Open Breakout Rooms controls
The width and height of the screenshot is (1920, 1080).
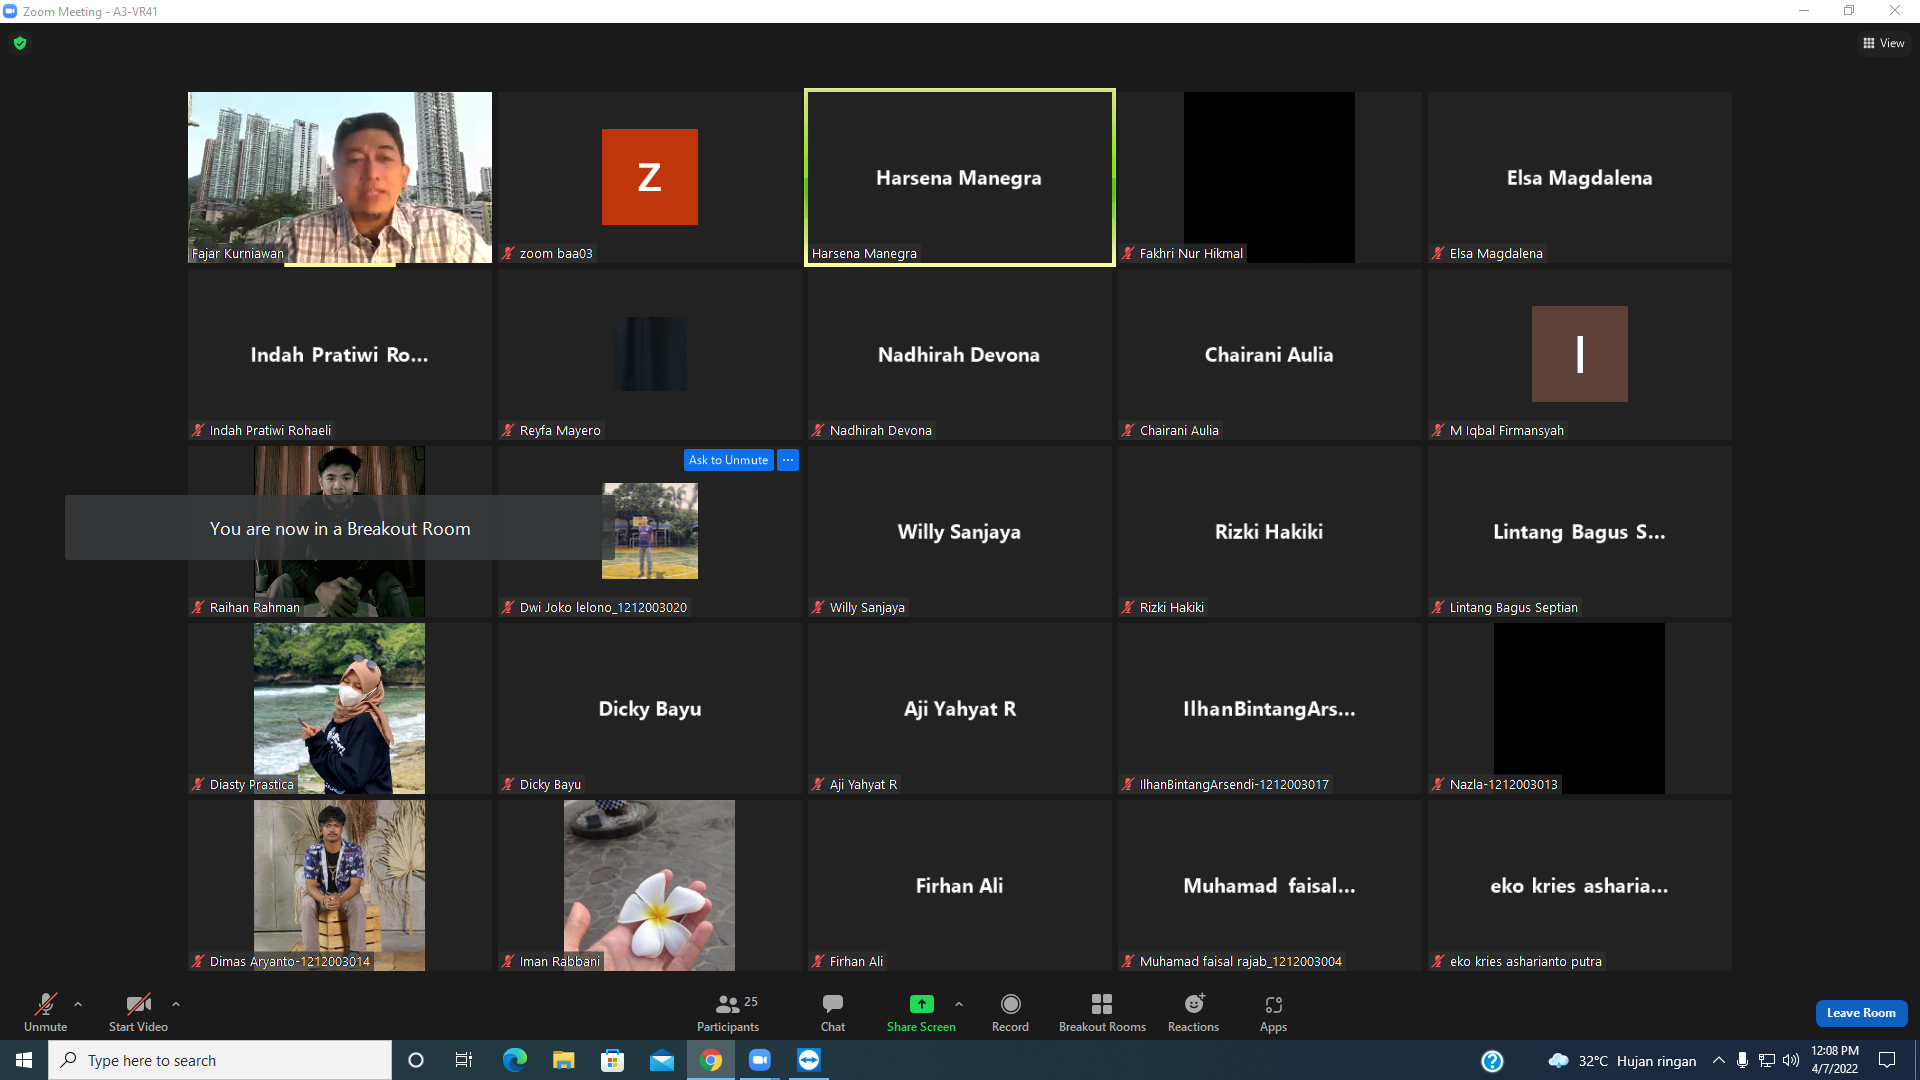pos(1102,1012)
